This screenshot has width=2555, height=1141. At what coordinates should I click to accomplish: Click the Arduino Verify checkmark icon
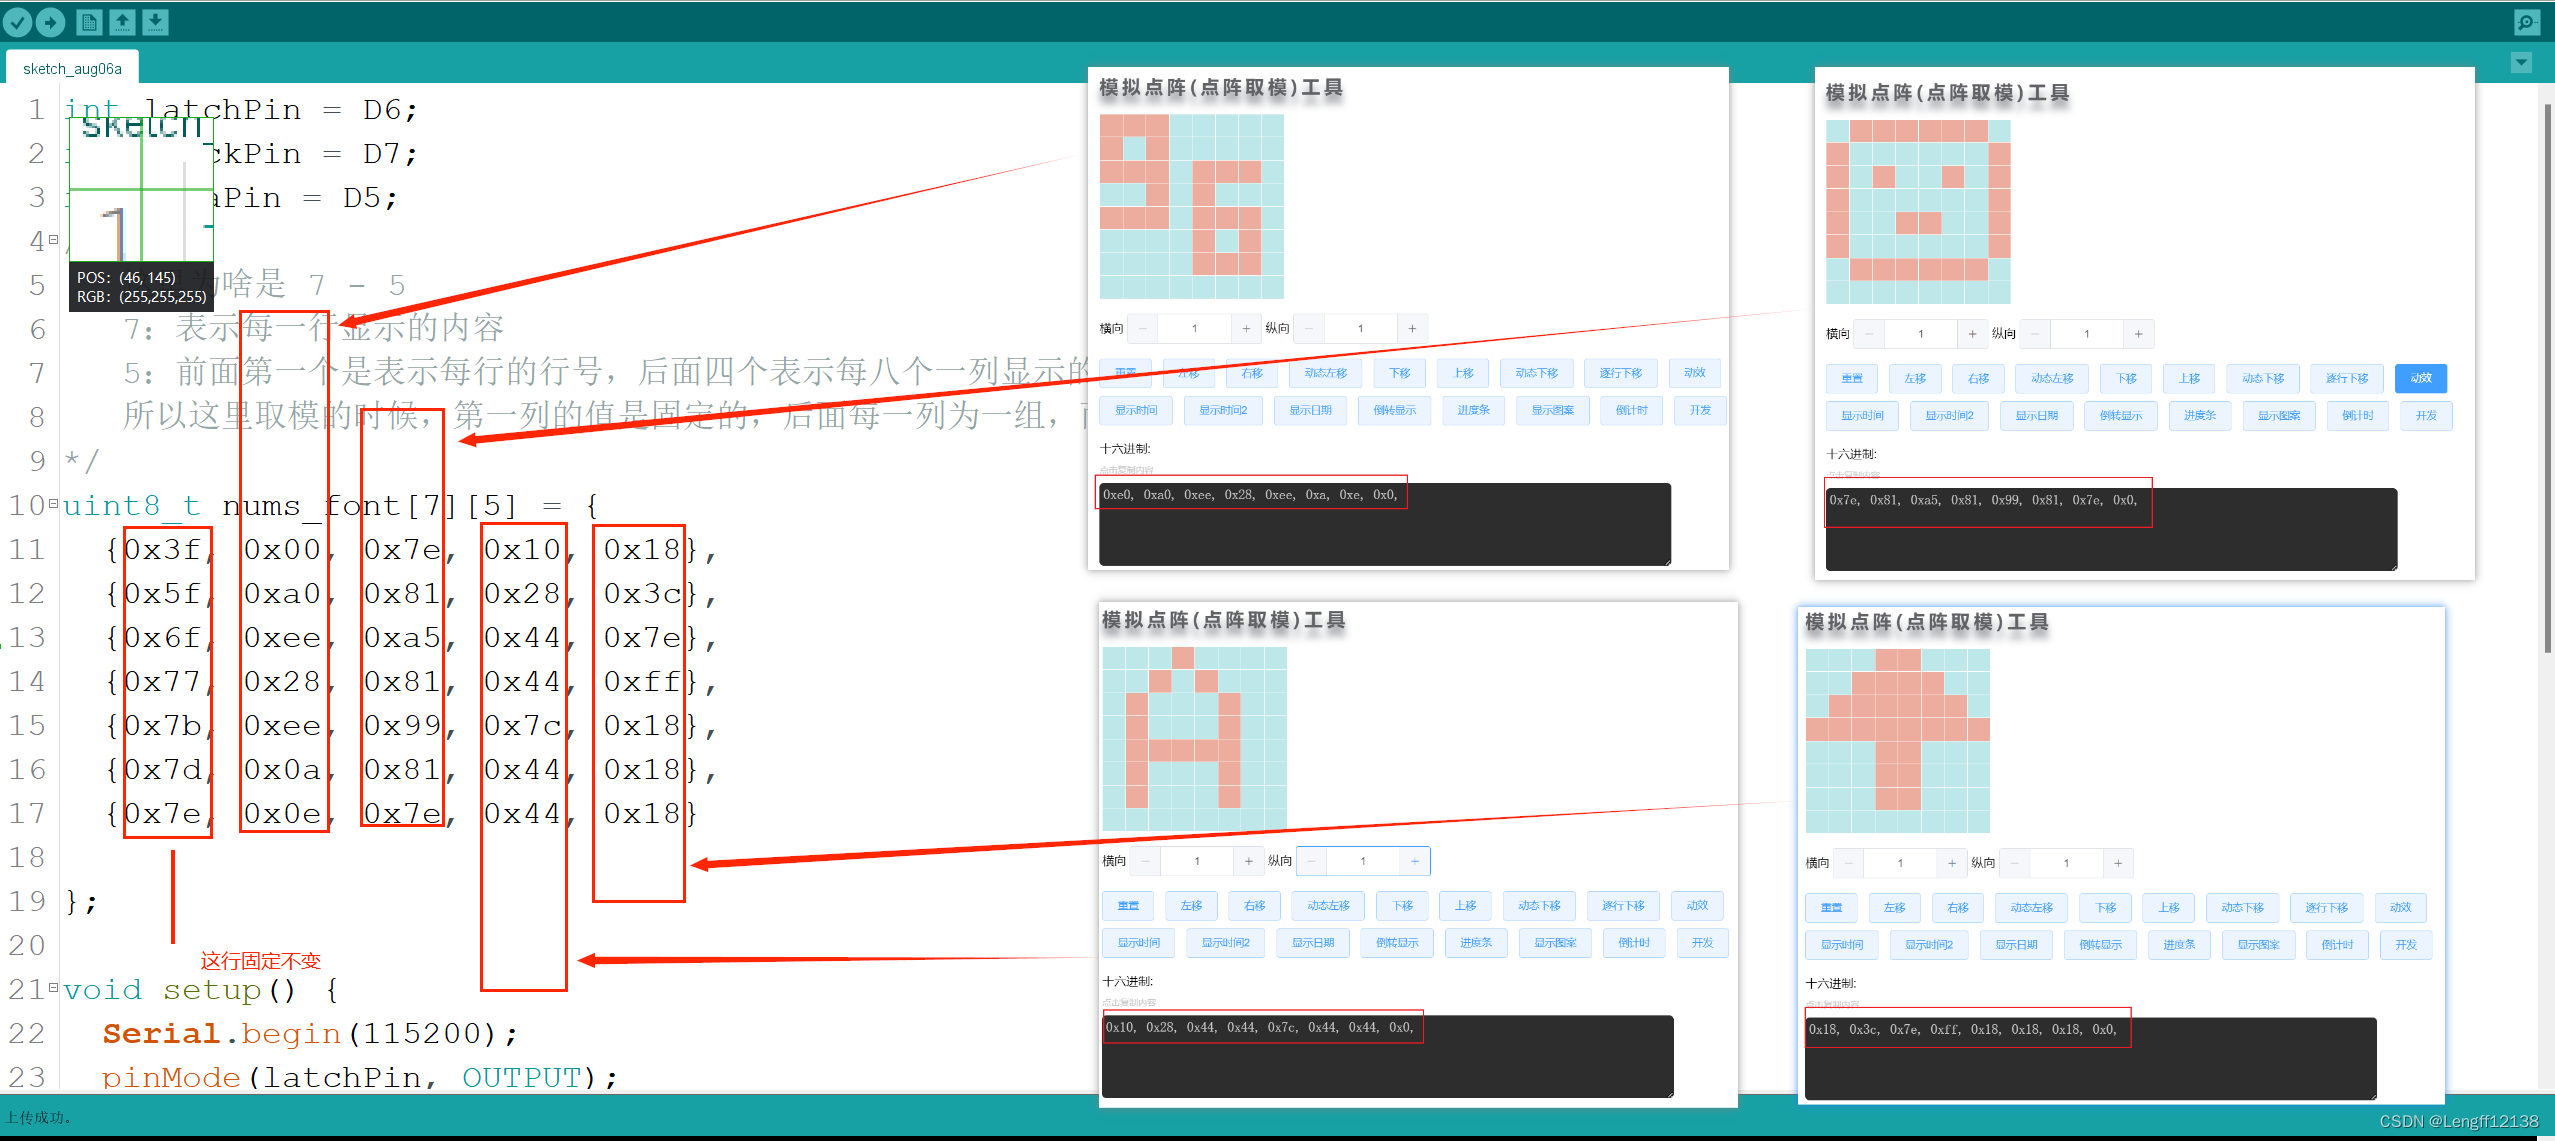click(17, 21)
